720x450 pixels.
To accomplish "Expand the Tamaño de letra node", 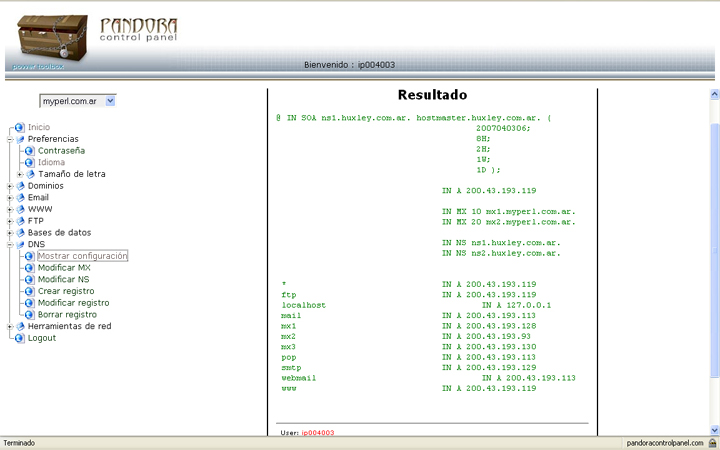I will pyautogui.click(x=19, y=174).
